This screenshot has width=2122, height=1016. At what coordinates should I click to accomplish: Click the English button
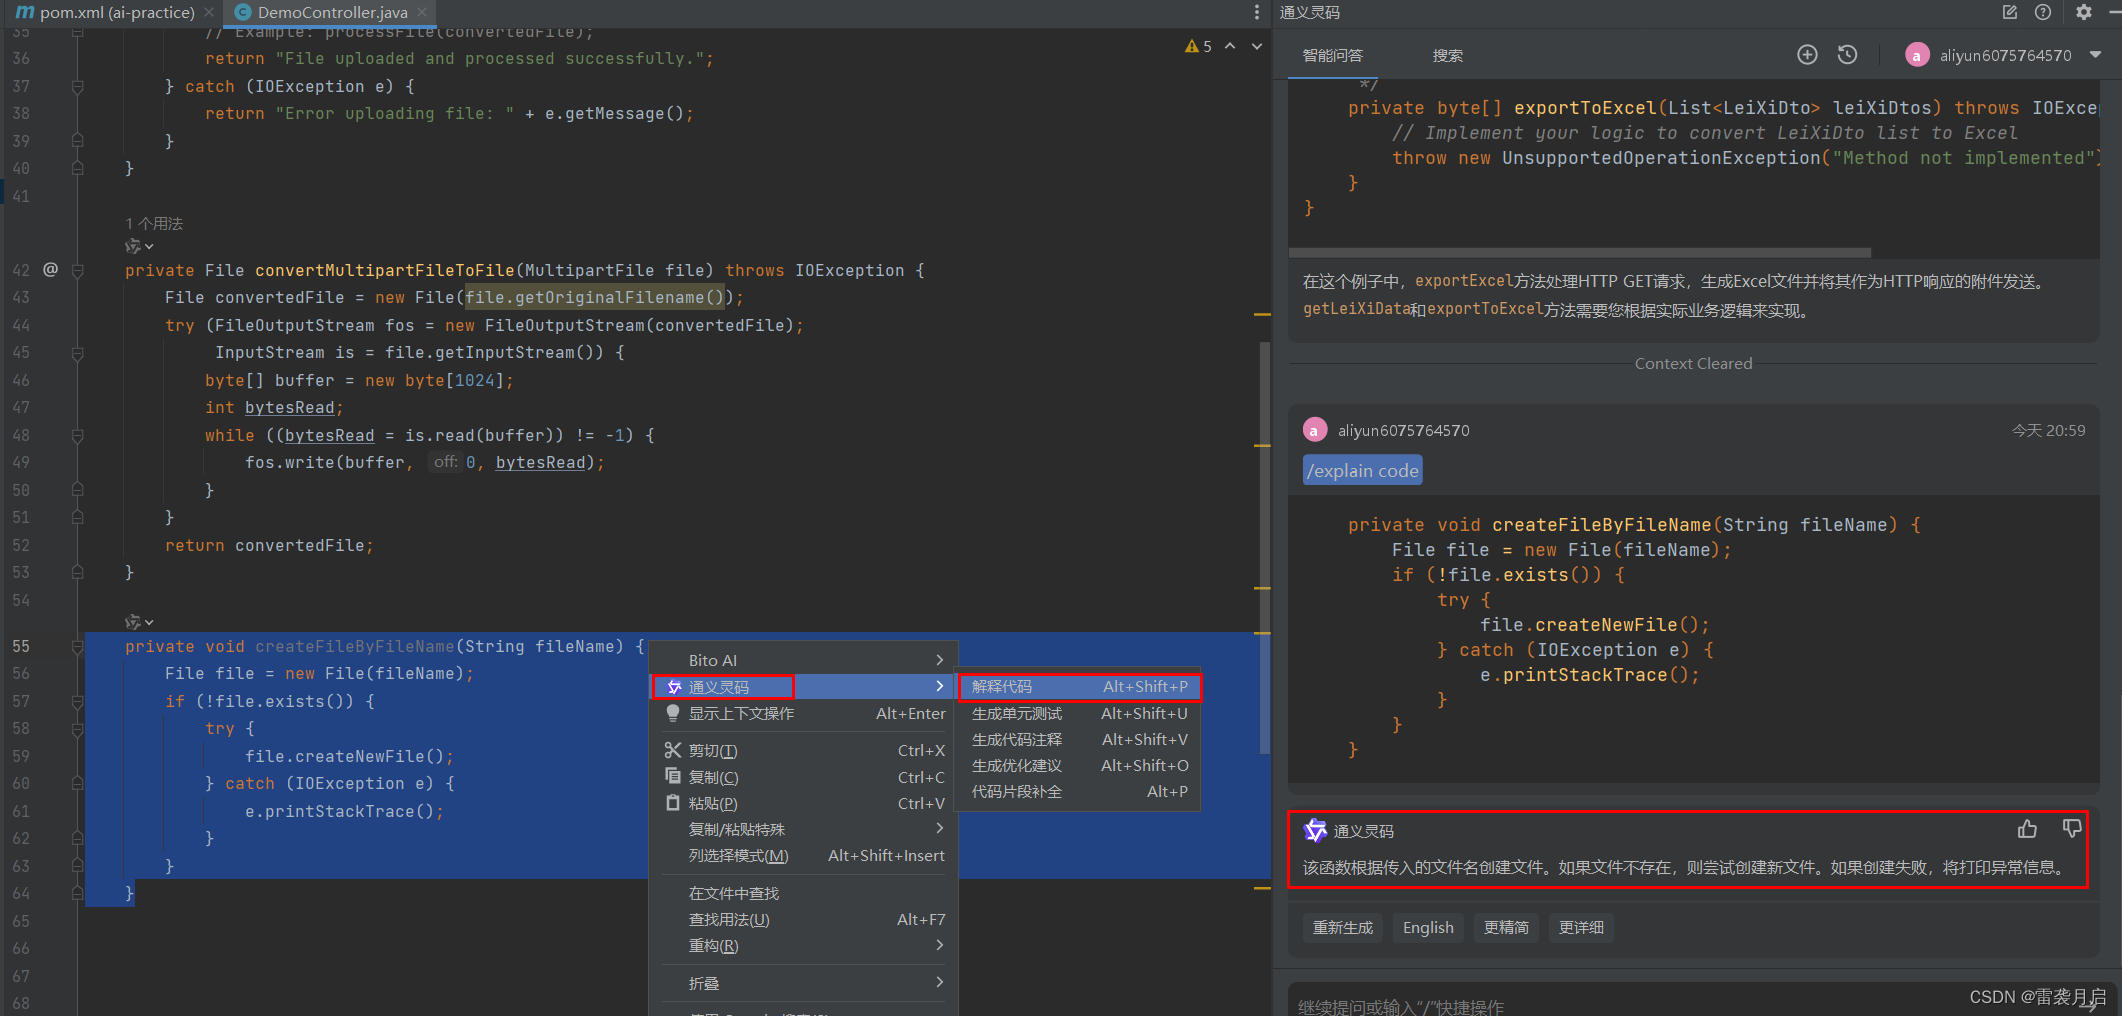pos(1428,928)
